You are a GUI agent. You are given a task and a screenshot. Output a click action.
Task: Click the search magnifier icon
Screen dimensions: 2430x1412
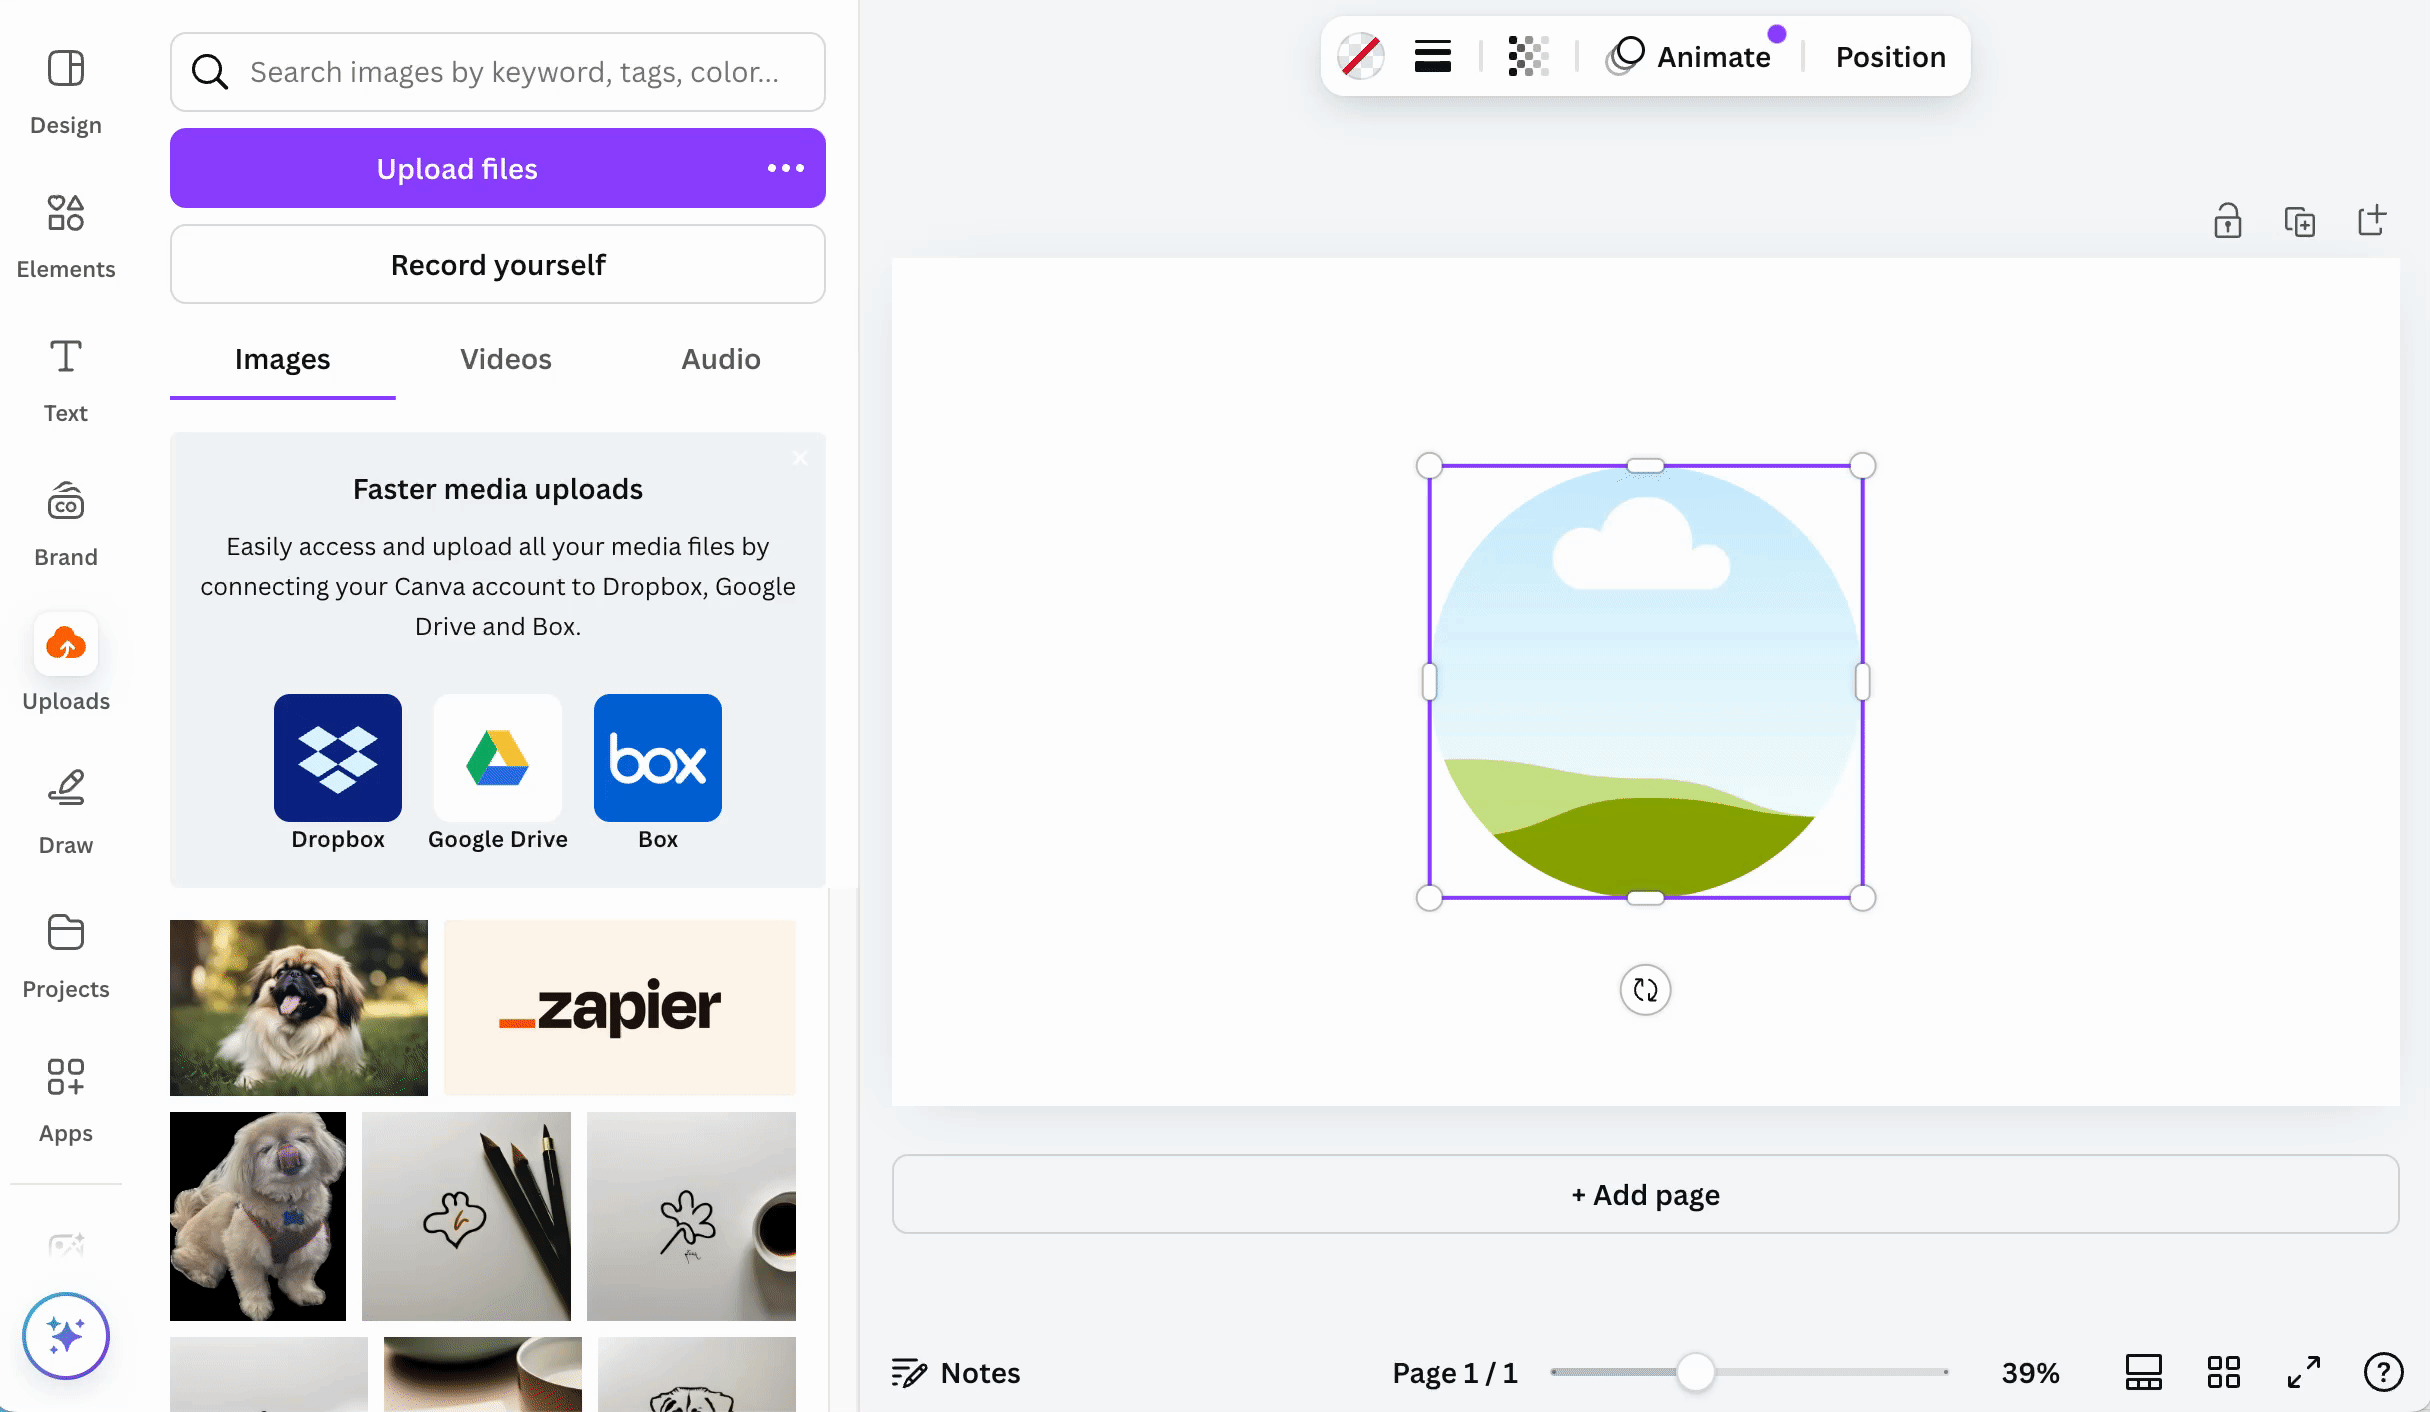click(210, 72)
